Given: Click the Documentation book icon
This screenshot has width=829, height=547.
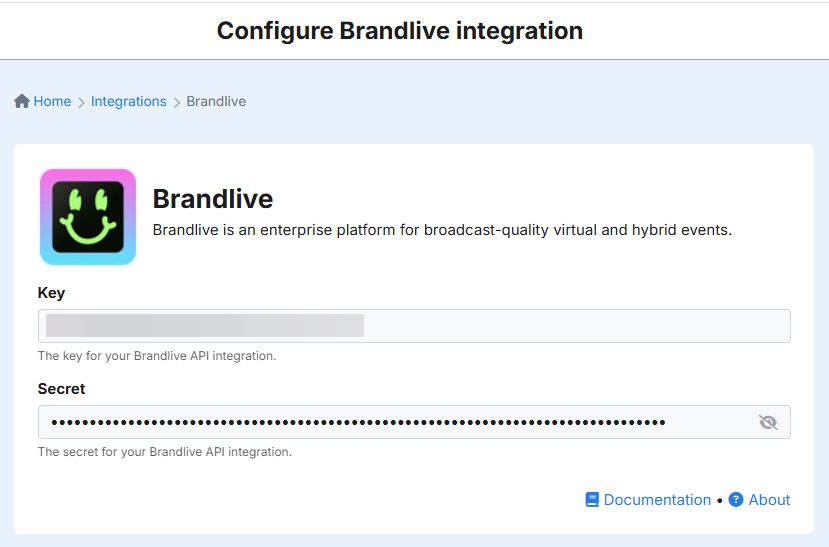Looking at the screenshot, I should [x=592, y=500].
